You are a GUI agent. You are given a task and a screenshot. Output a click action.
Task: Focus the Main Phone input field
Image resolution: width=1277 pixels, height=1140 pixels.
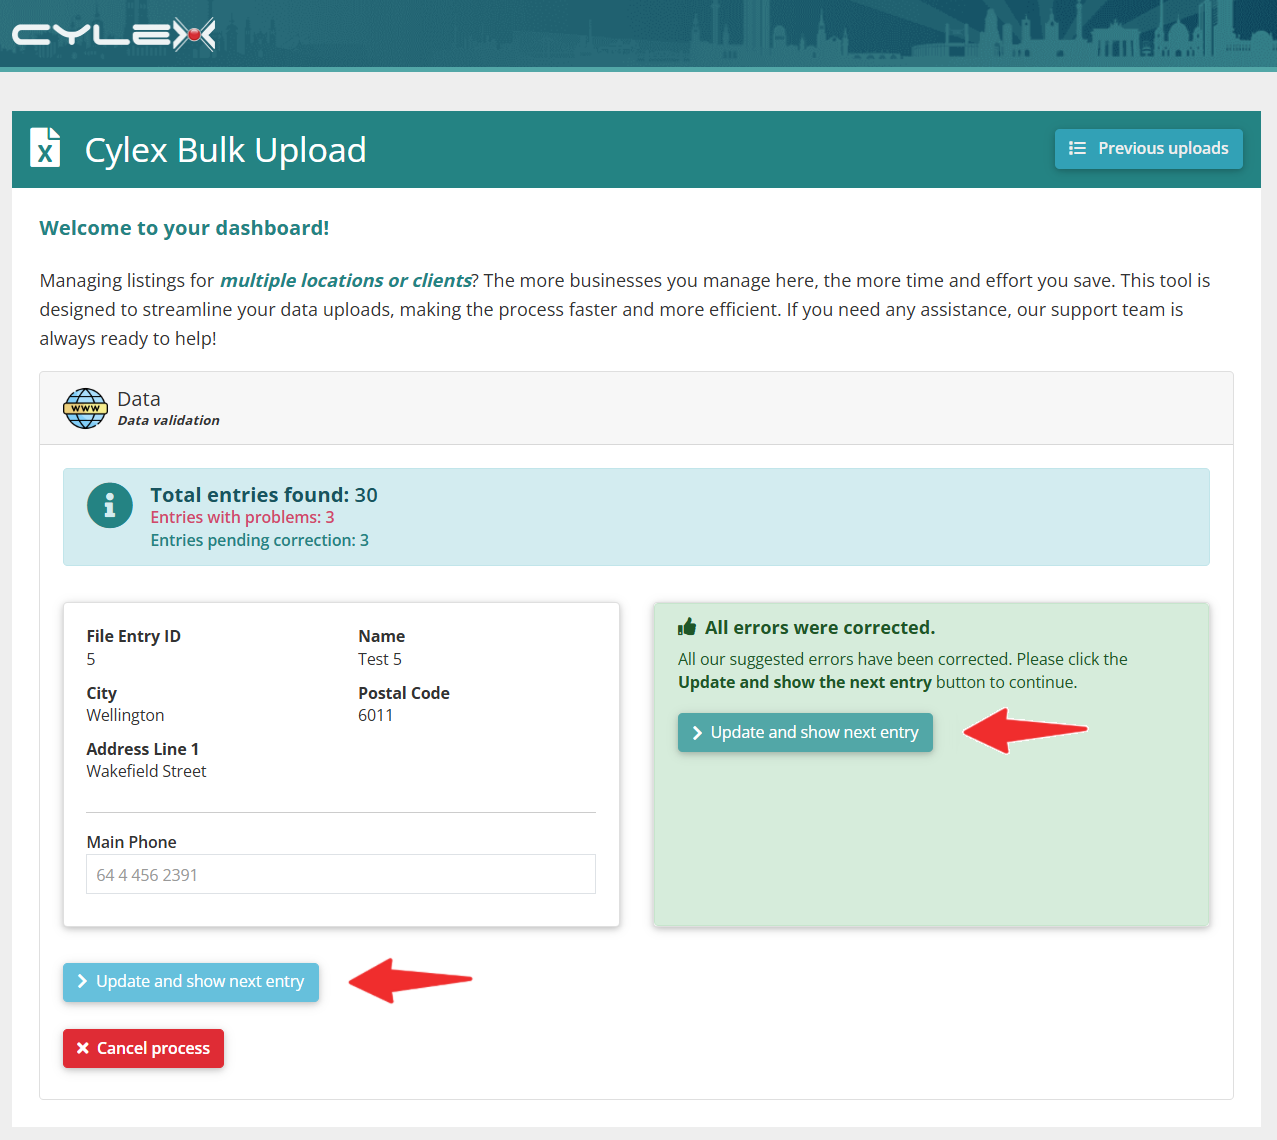pyautogui.click(x=341, y=874)
